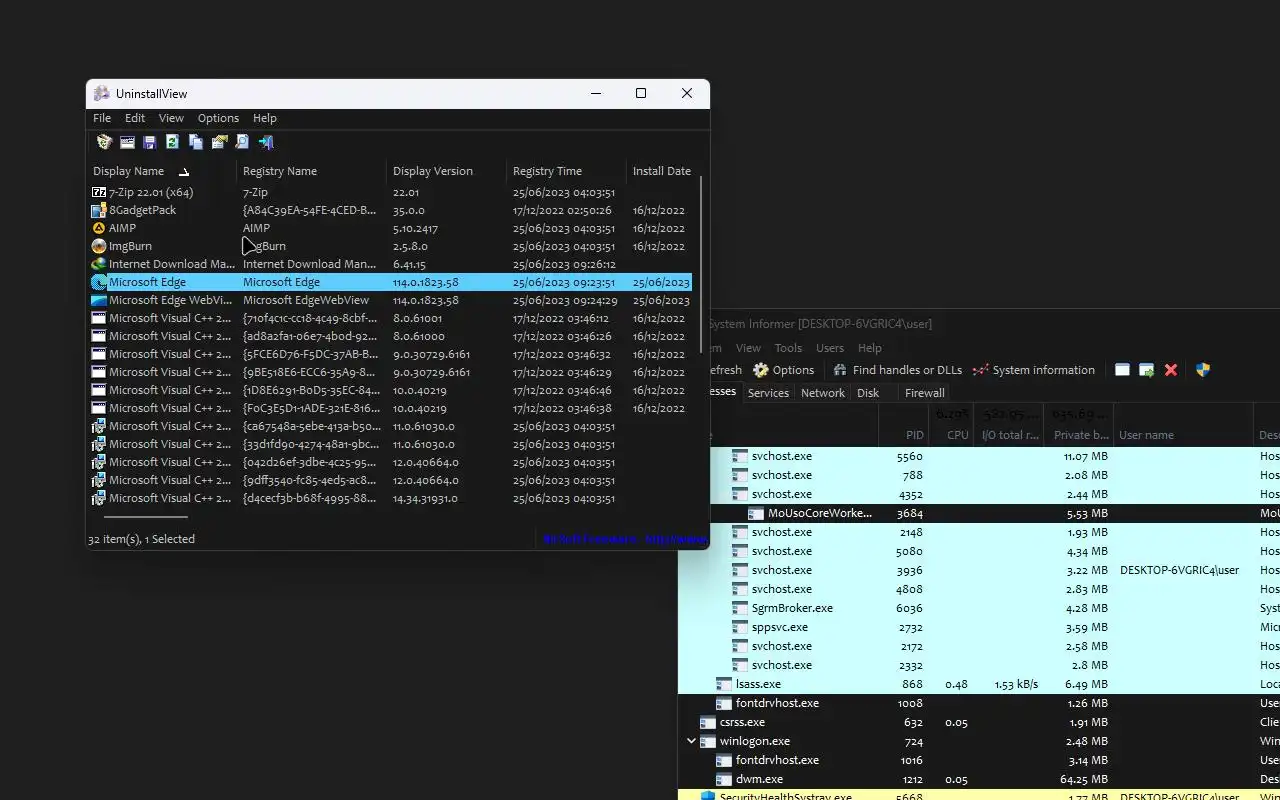Sort by the Registry Name column header
Viewport: 1280px width, 800px height.
(311, 171)
